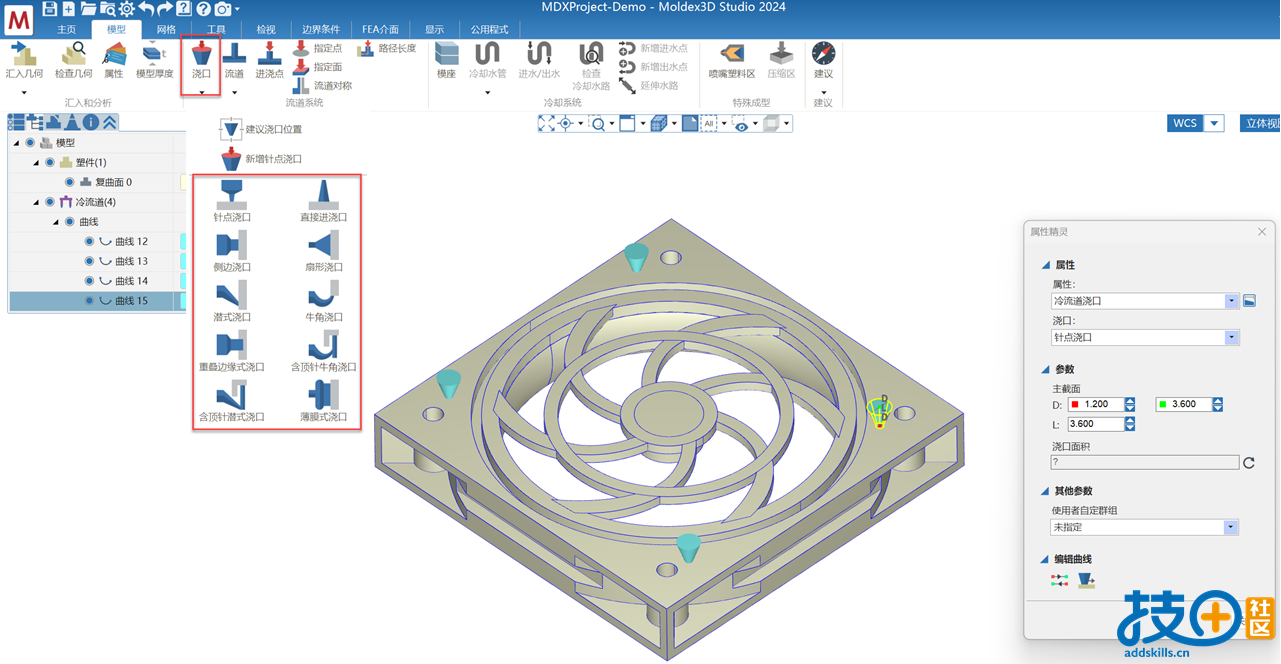Collapse the 塑件(1) tree node arrow
Image resolution: width=1281 pixels, height=664 pixels.
click(37, 162)
